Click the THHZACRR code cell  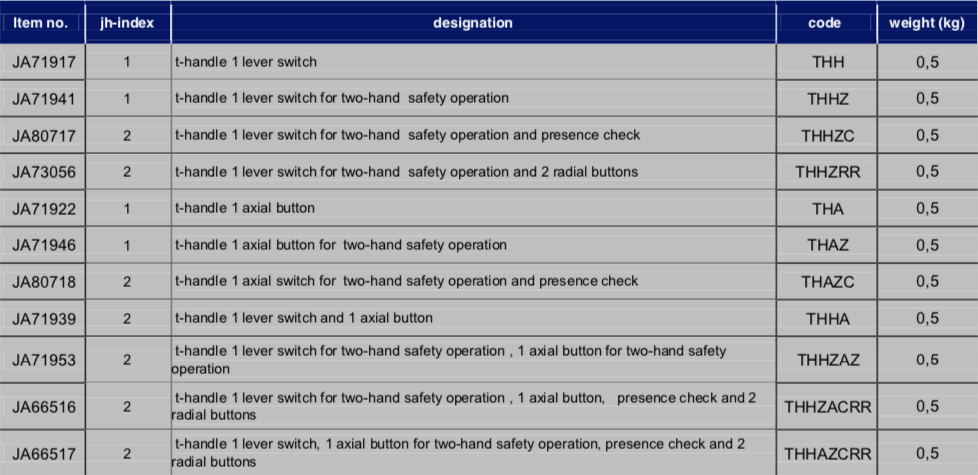[x=826, y=406]
